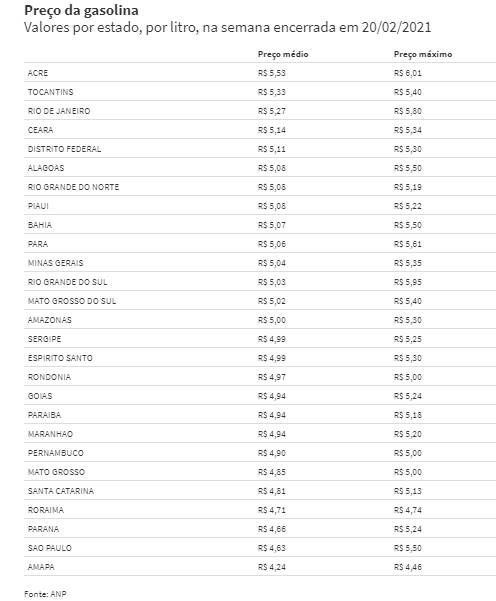Click the AMAZONAS average price R$ 5,00
Screen dimensions: 496x601
tap(272, 320)
